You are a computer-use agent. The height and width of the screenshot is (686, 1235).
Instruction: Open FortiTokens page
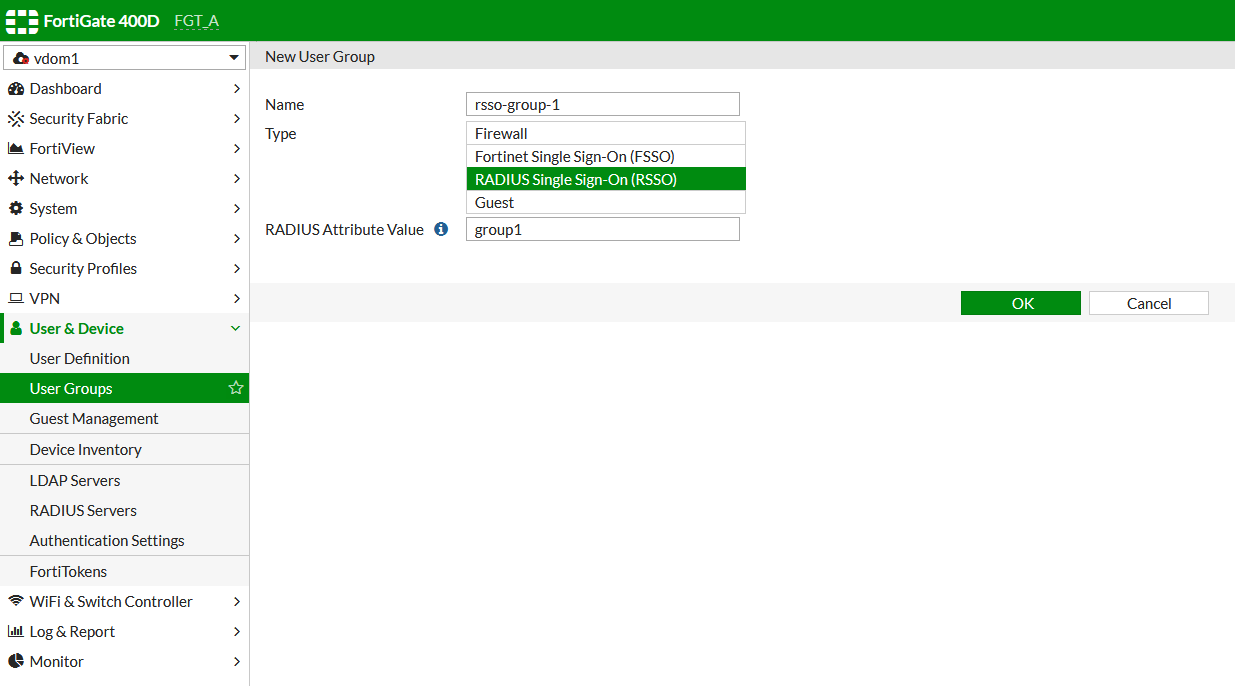tap(124, 571)
